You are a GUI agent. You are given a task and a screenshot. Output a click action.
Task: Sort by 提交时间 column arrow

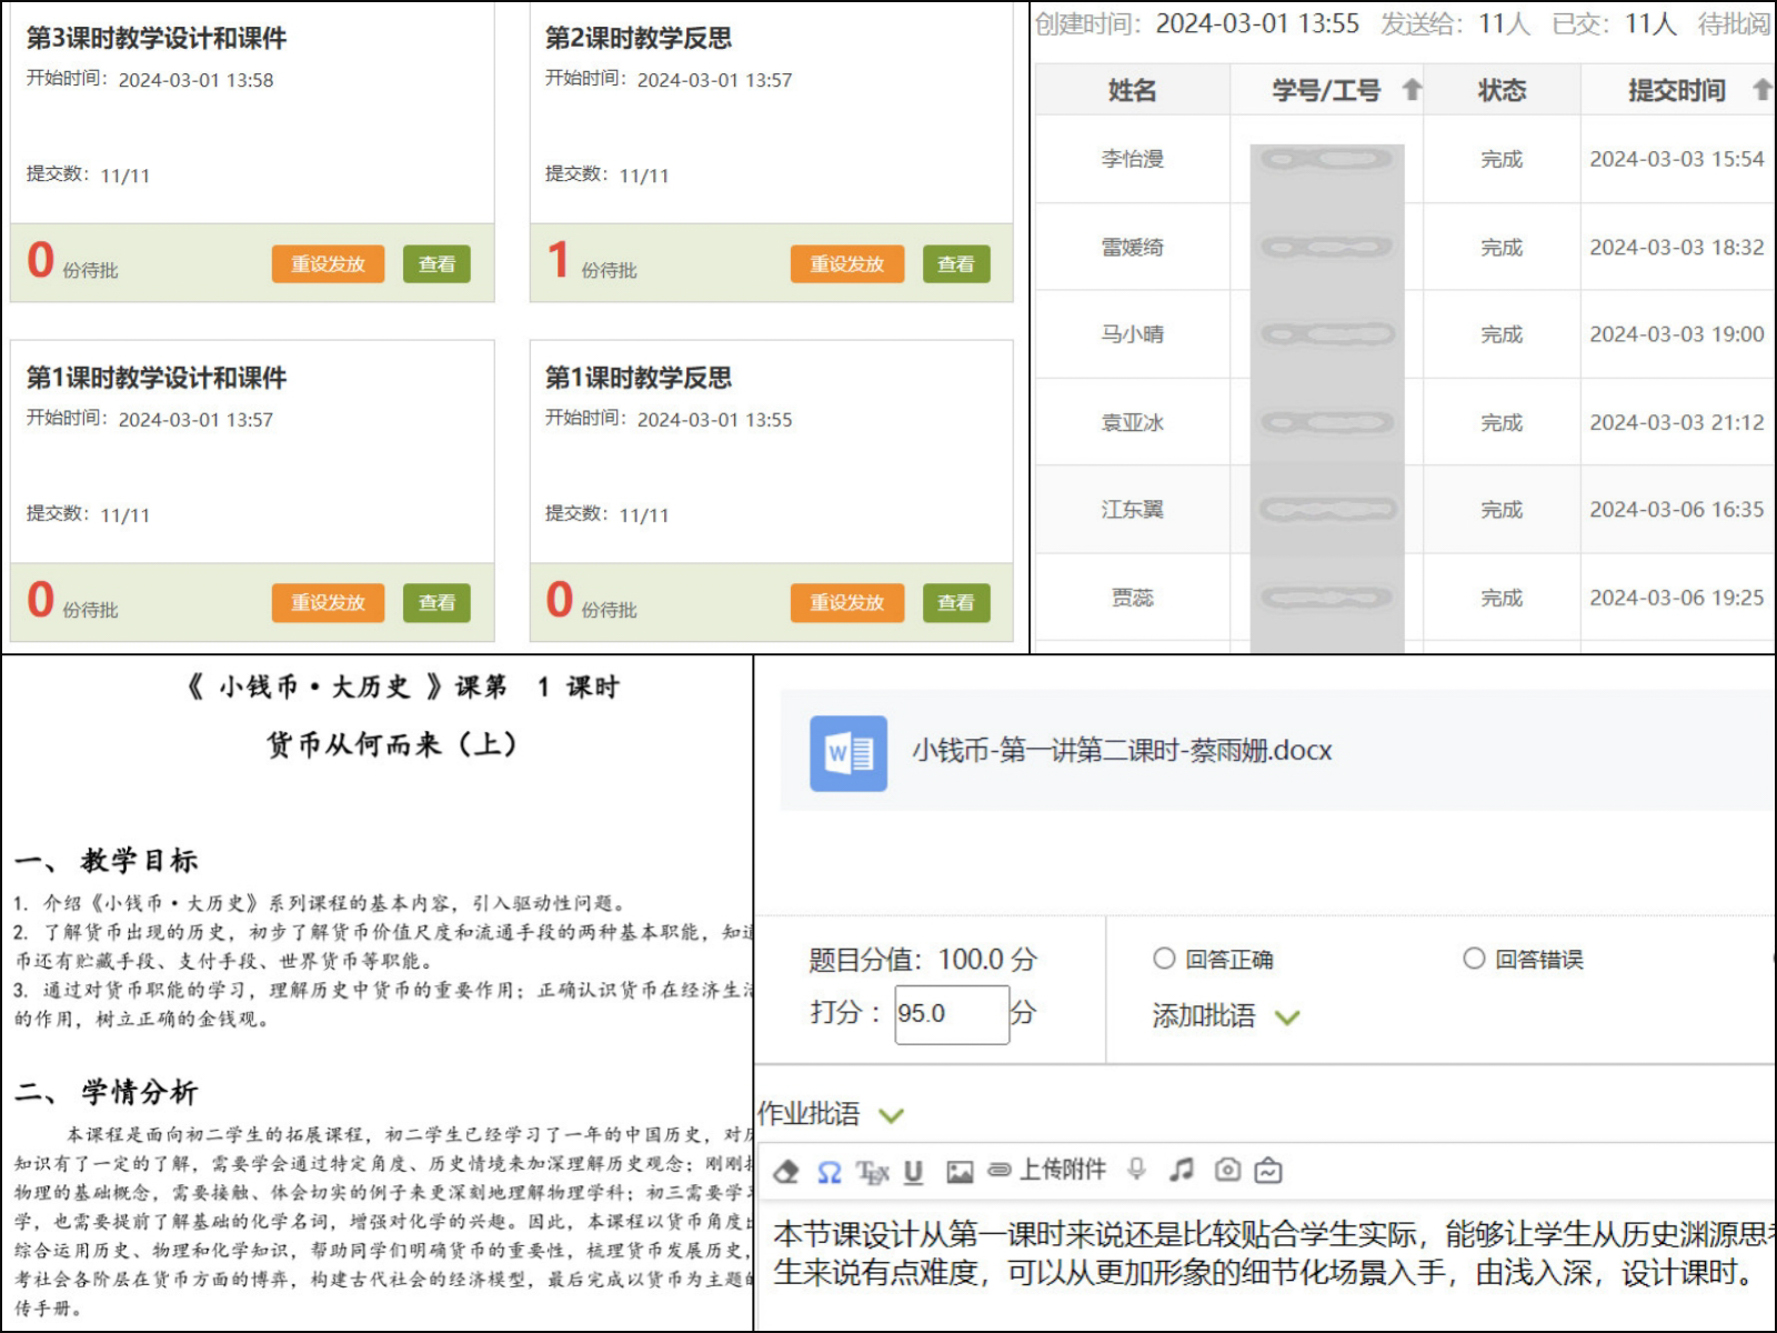1761,90
